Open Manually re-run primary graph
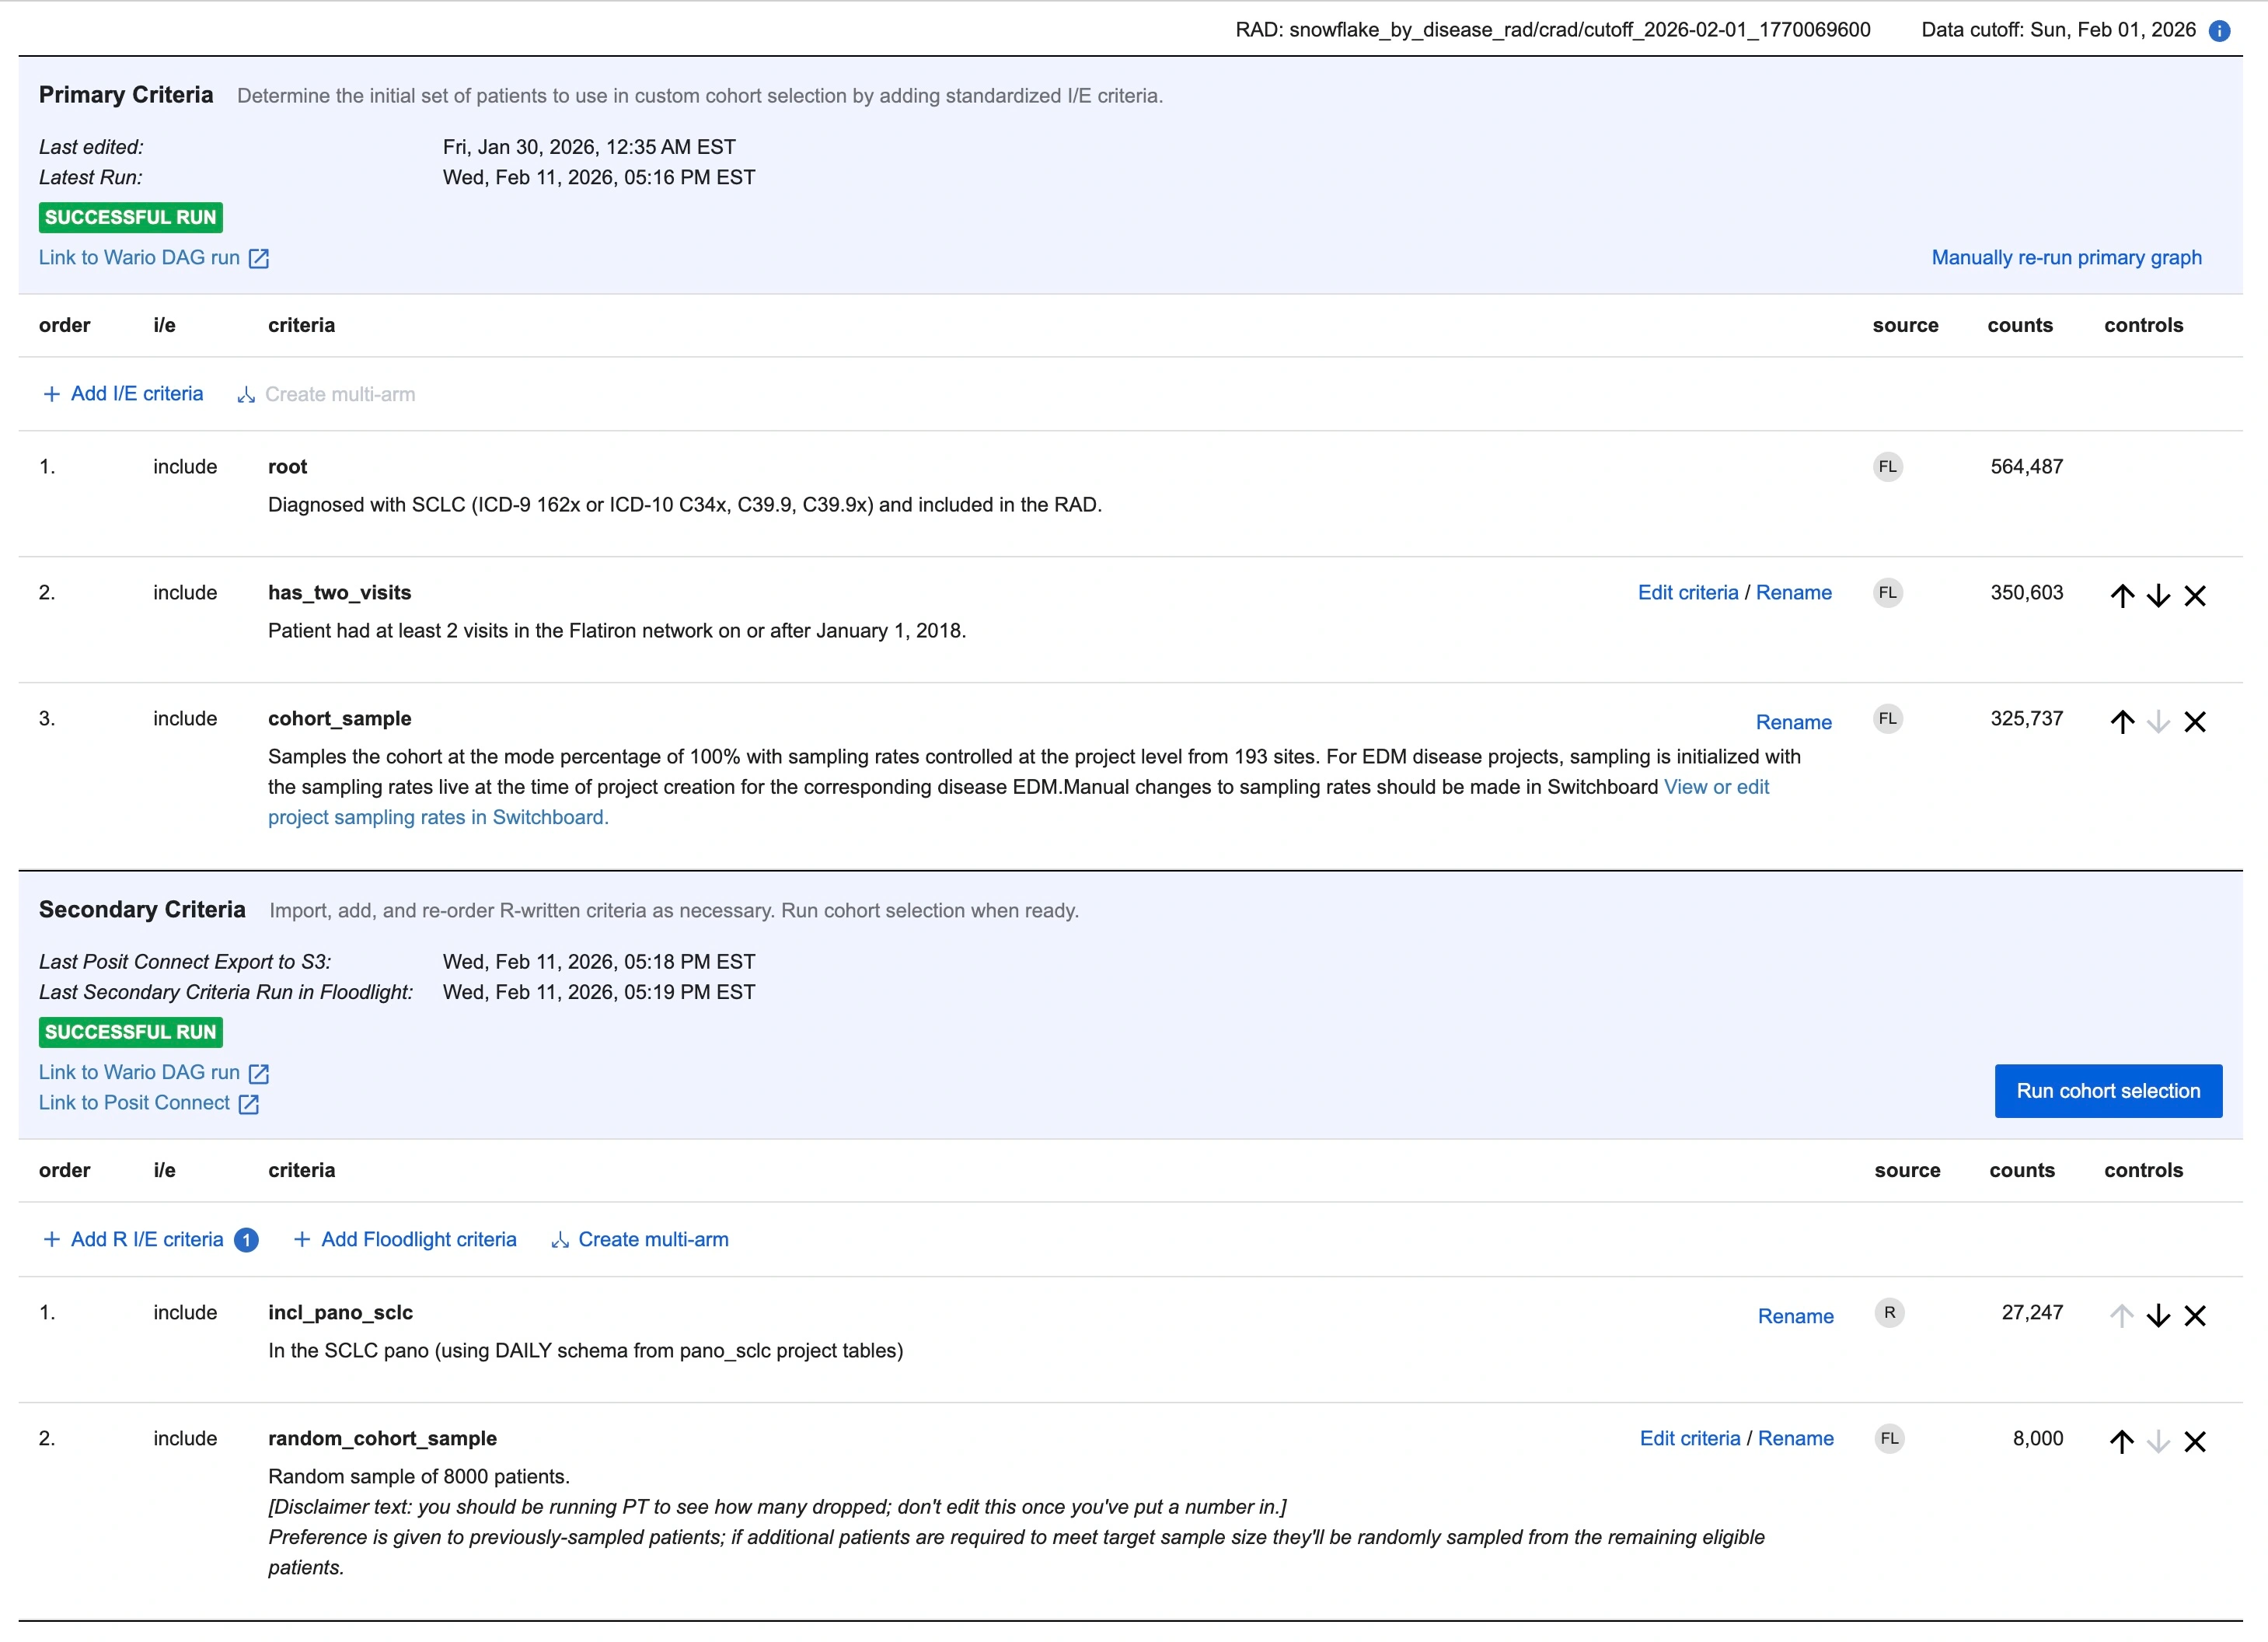Screen dimensions: 2268x1642 (x=2066, y=258)
